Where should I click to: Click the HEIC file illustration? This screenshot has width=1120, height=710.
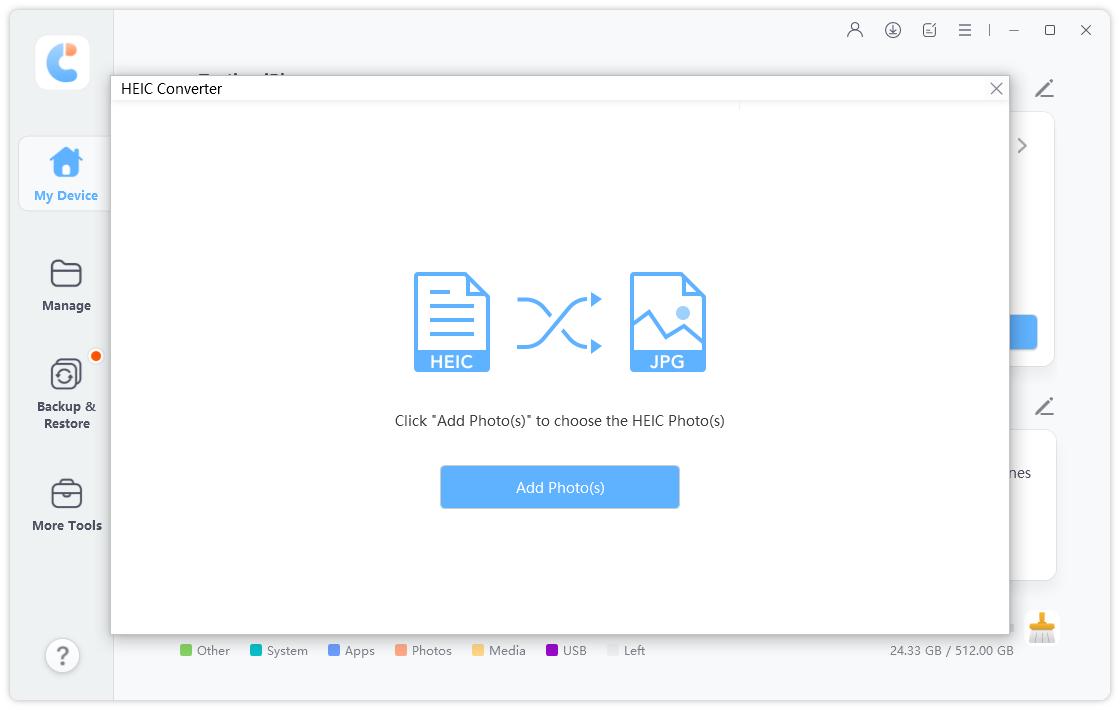point(452,322)
